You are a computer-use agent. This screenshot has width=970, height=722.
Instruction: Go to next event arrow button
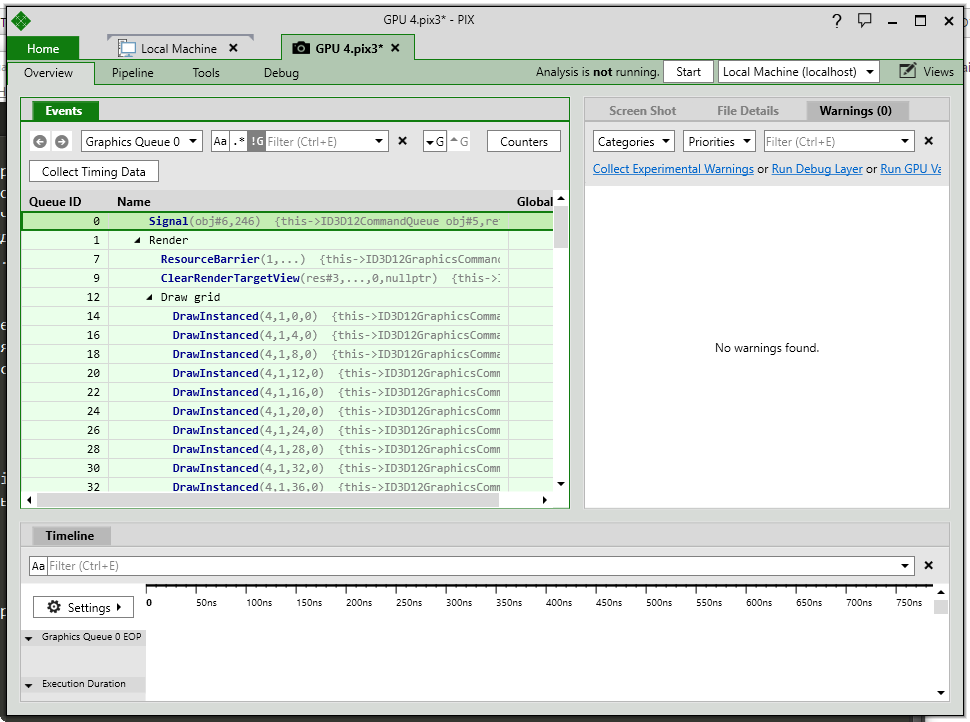click(x=61, y=142)
